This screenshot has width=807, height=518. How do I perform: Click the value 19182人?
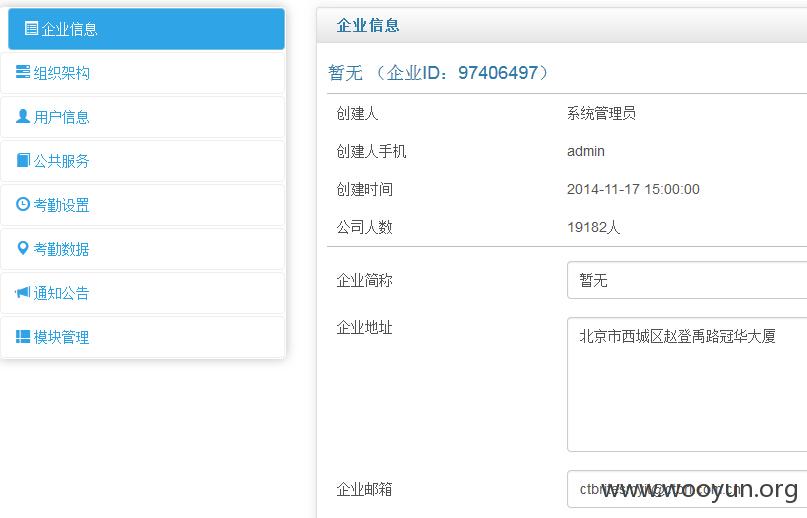tap(593, 227)
